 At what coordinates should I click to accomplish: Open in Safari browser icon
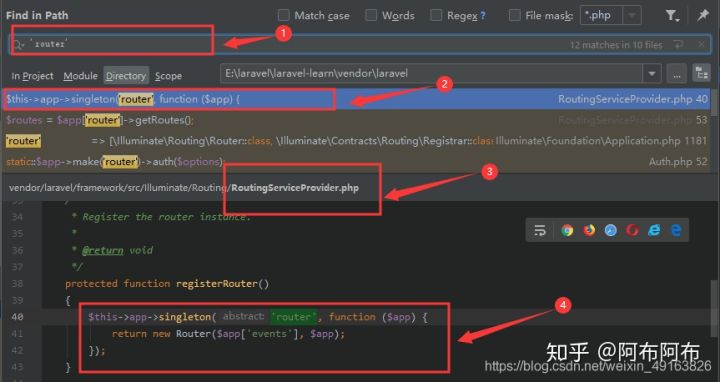(611, 230)
